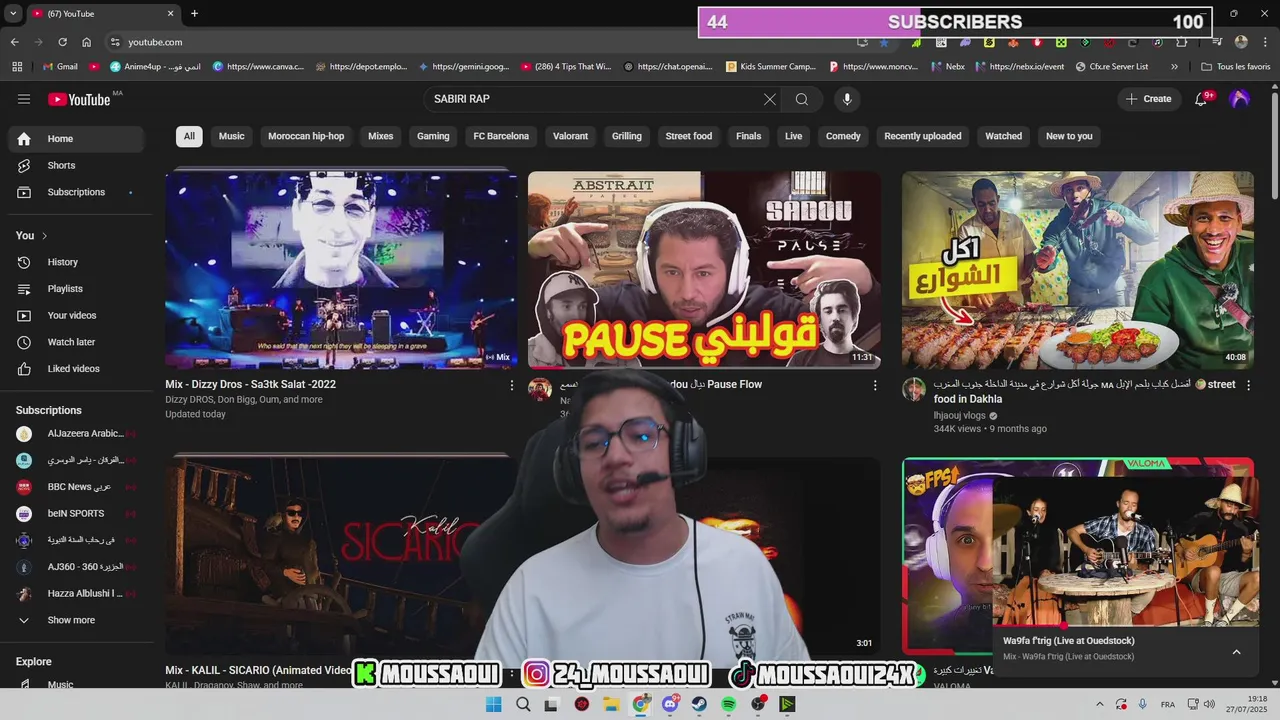The image size is (1280, 720).
Task: Click the YouTube logo
Action: click(x=80, y=99)
